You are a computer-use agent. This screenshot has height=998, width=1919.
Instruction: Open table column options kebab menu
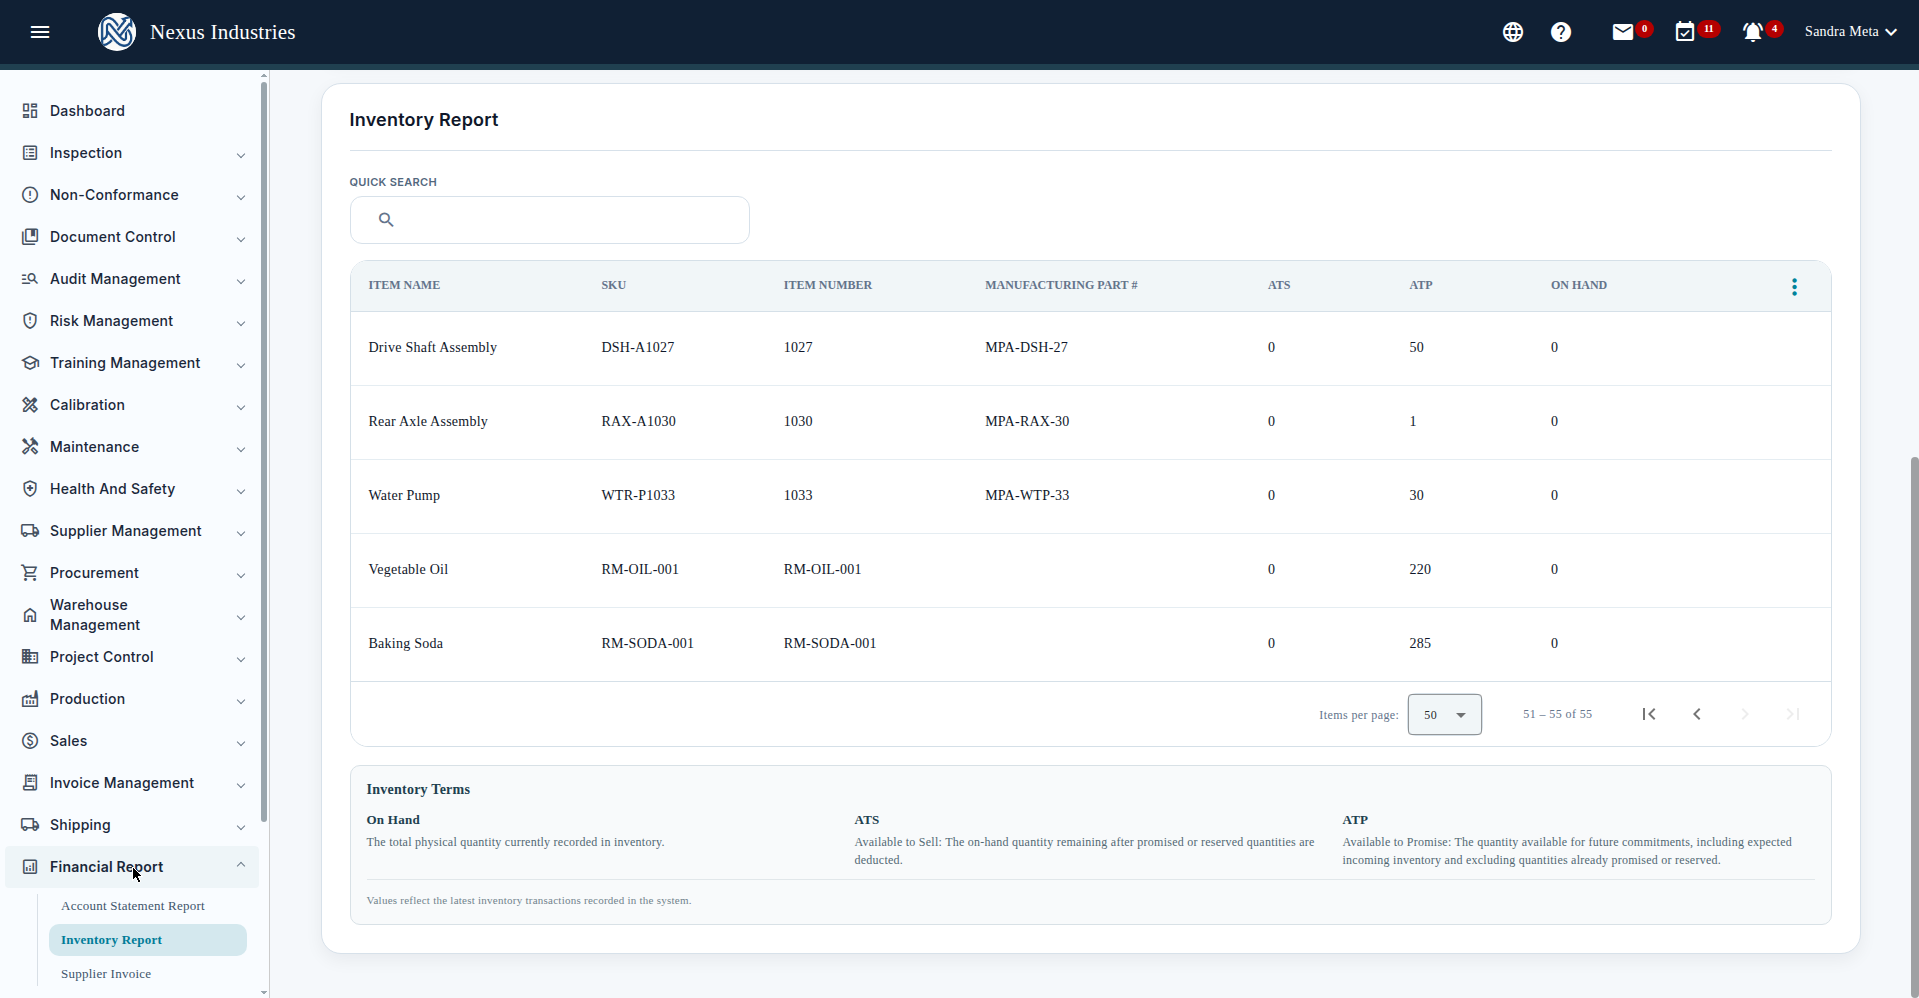(1794, 287)
